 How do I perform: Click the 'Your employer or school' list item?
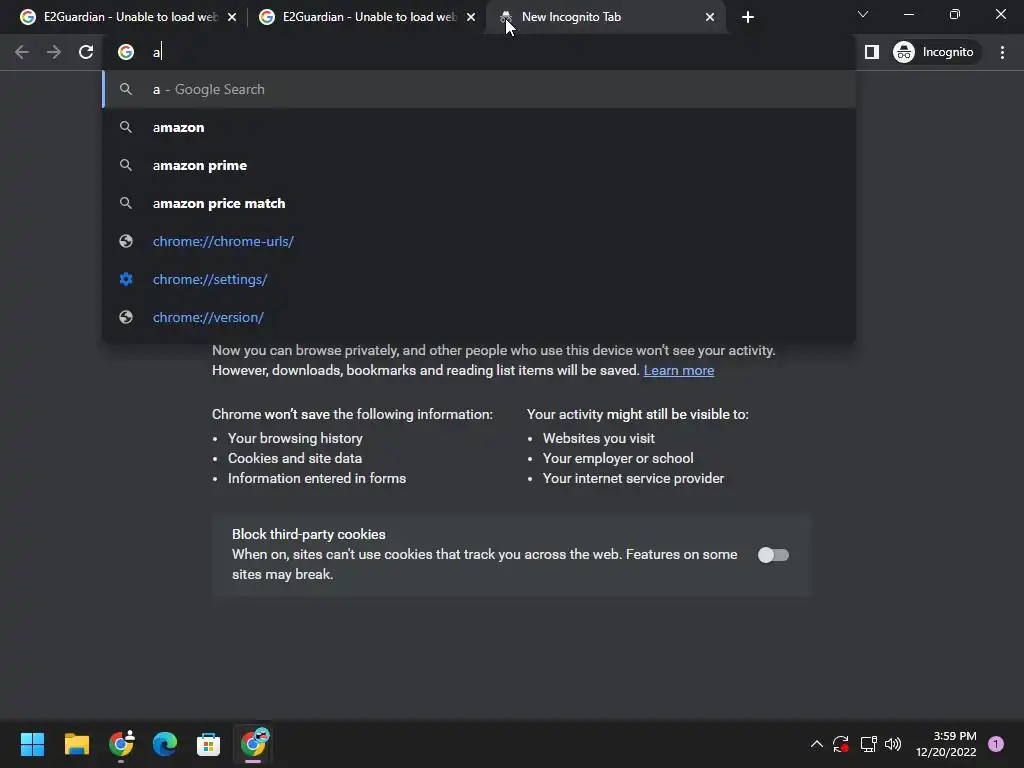(618, 458)
